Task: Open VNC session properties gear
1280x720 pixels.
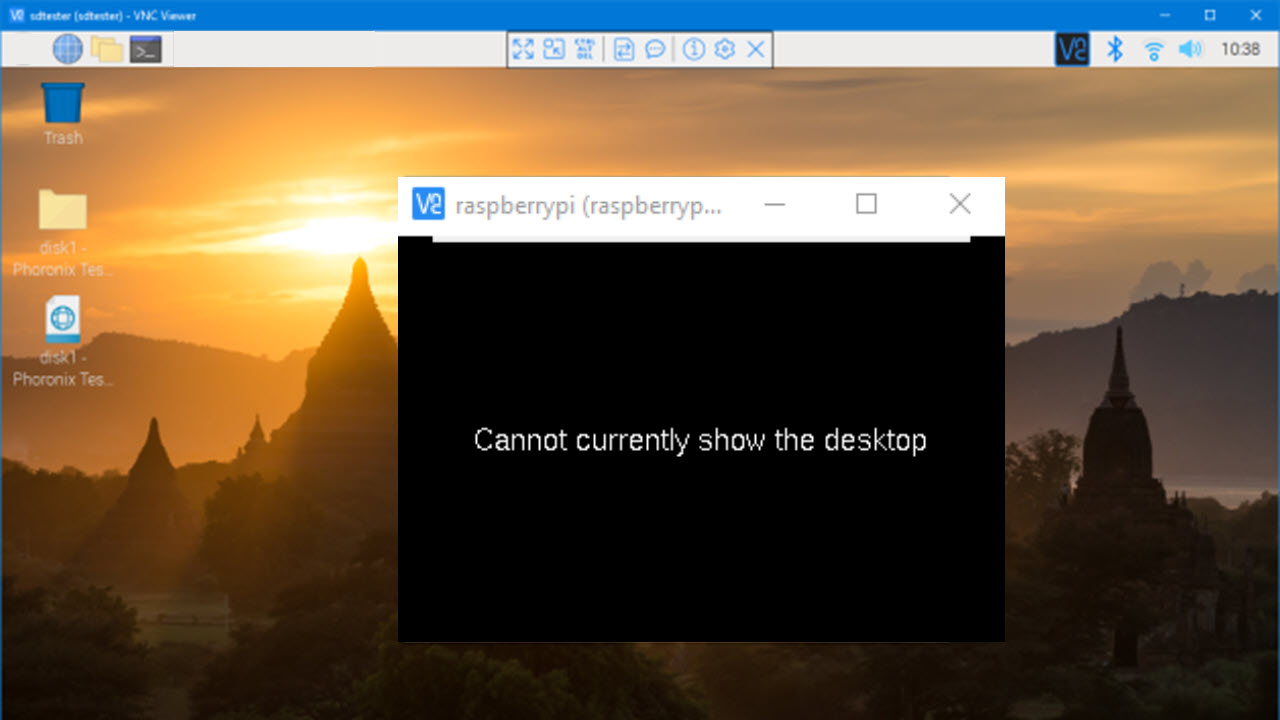Action: [723, 49]
